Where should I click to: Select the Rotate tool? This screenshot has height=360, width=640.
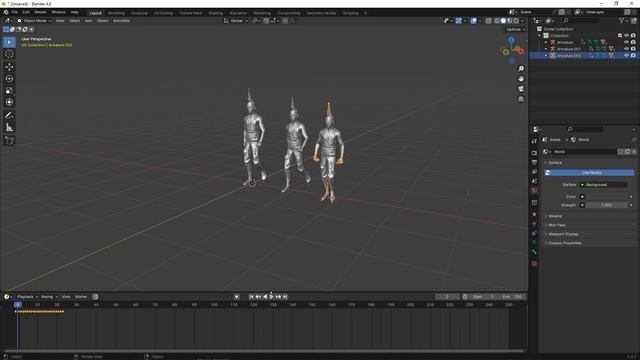tap(9, 78)
